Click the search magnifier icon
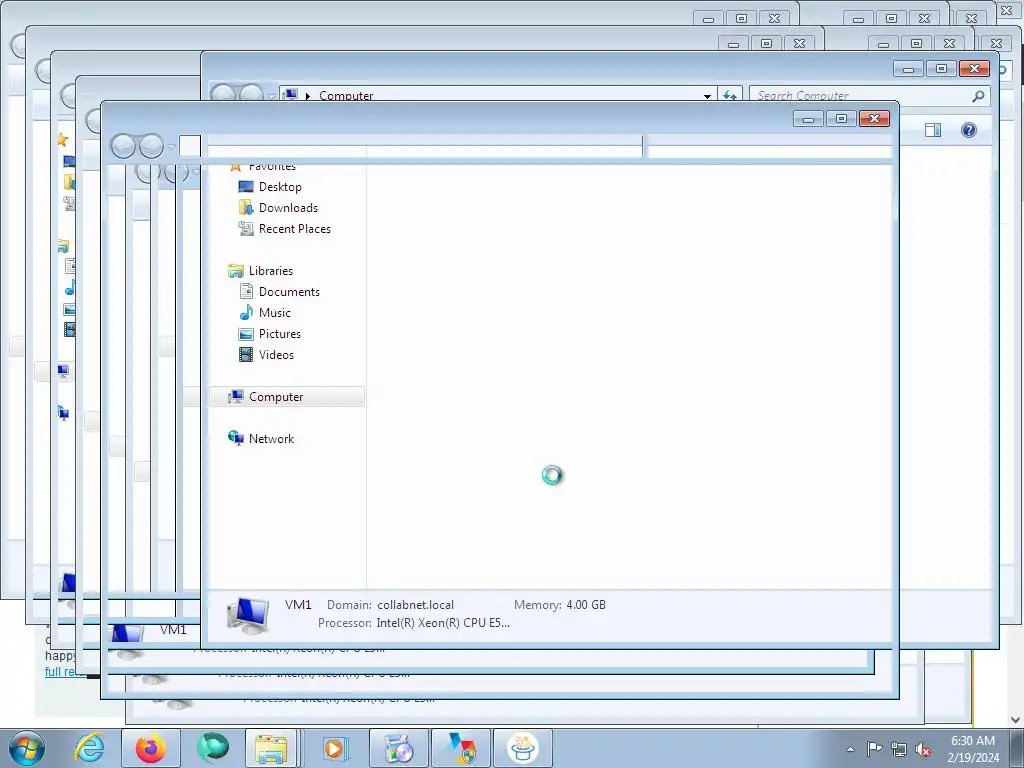The width and height of the screenshot is (1024, 768). [x=978, y=96]
